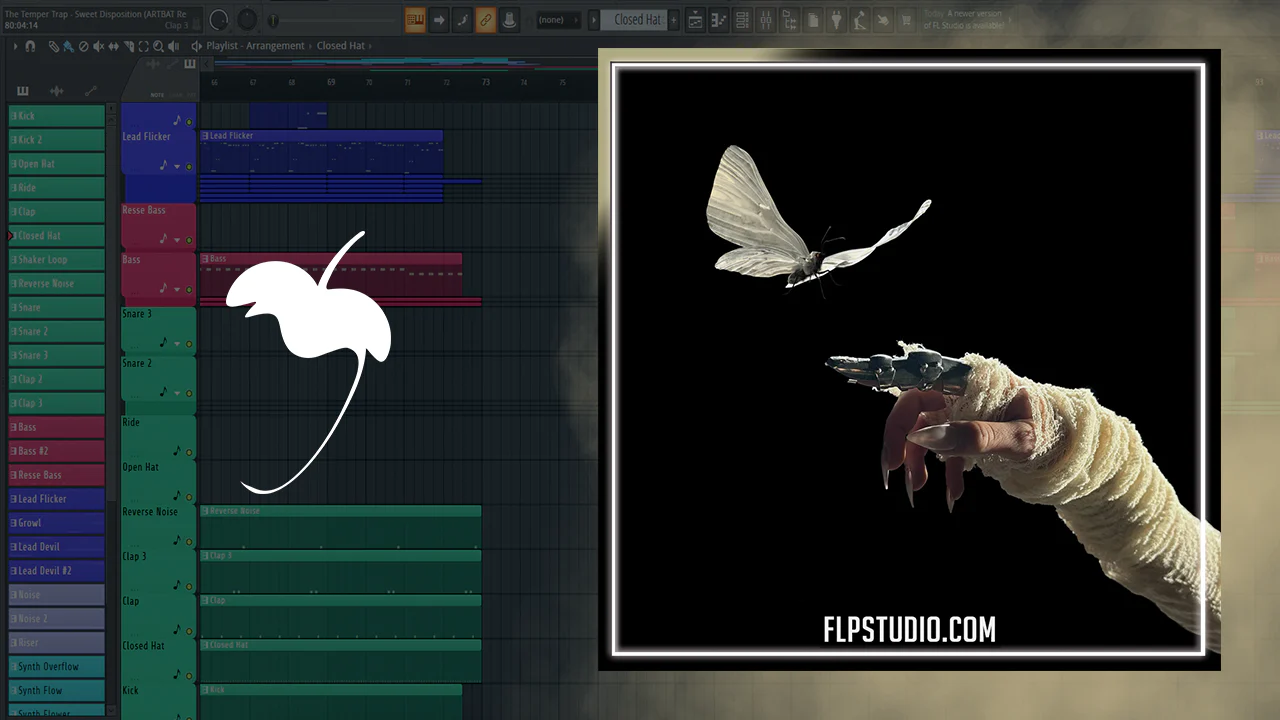Open the Channel Rack view
Image resolution: width=1280 pixels, height=720 pixels.
pos(742,20)
